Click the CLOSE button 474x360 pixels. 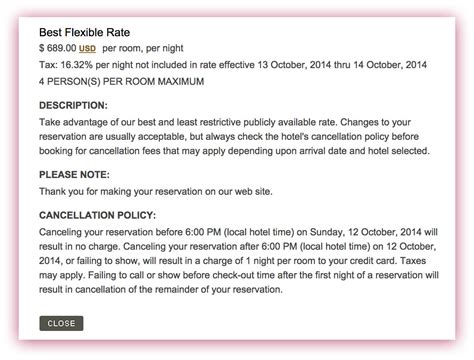click(x=61, y=323)
